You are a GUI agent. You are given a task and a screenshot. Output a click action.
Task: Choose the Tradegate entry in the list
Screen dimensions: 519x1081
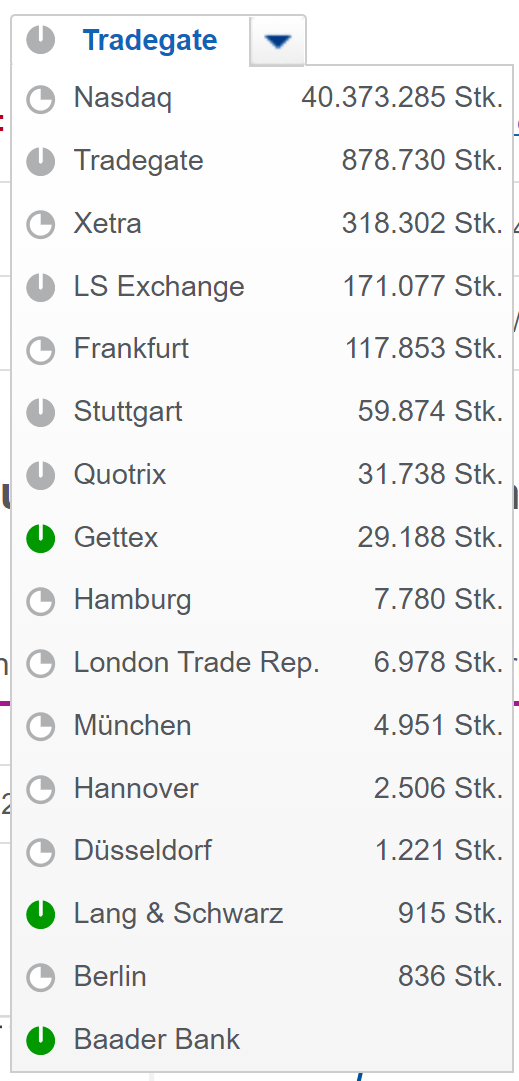pos(263,161)
